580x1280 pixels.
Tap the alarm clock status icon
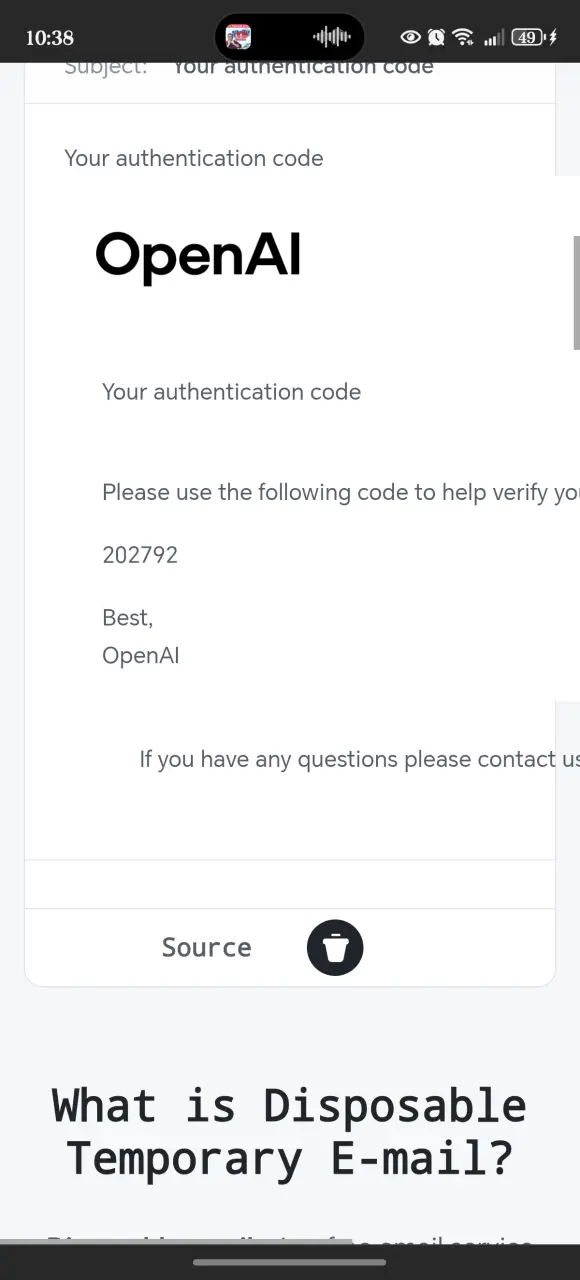pos(436,37)
